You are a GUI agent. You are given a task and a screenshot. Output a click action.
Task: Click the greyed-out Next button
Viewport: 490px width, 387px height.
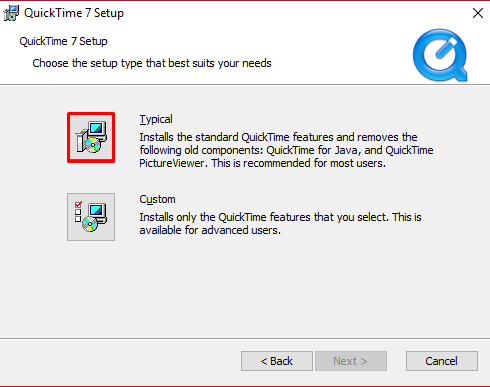point(351,361)
